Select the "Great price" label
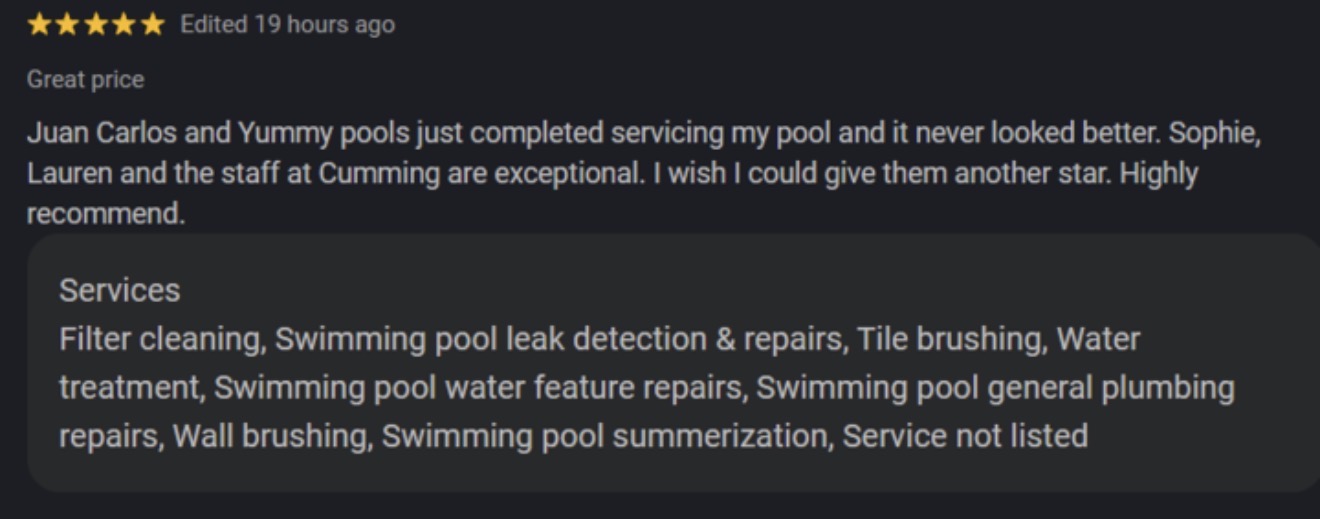Screen dimensions: 1320x519 click(85, 79)
